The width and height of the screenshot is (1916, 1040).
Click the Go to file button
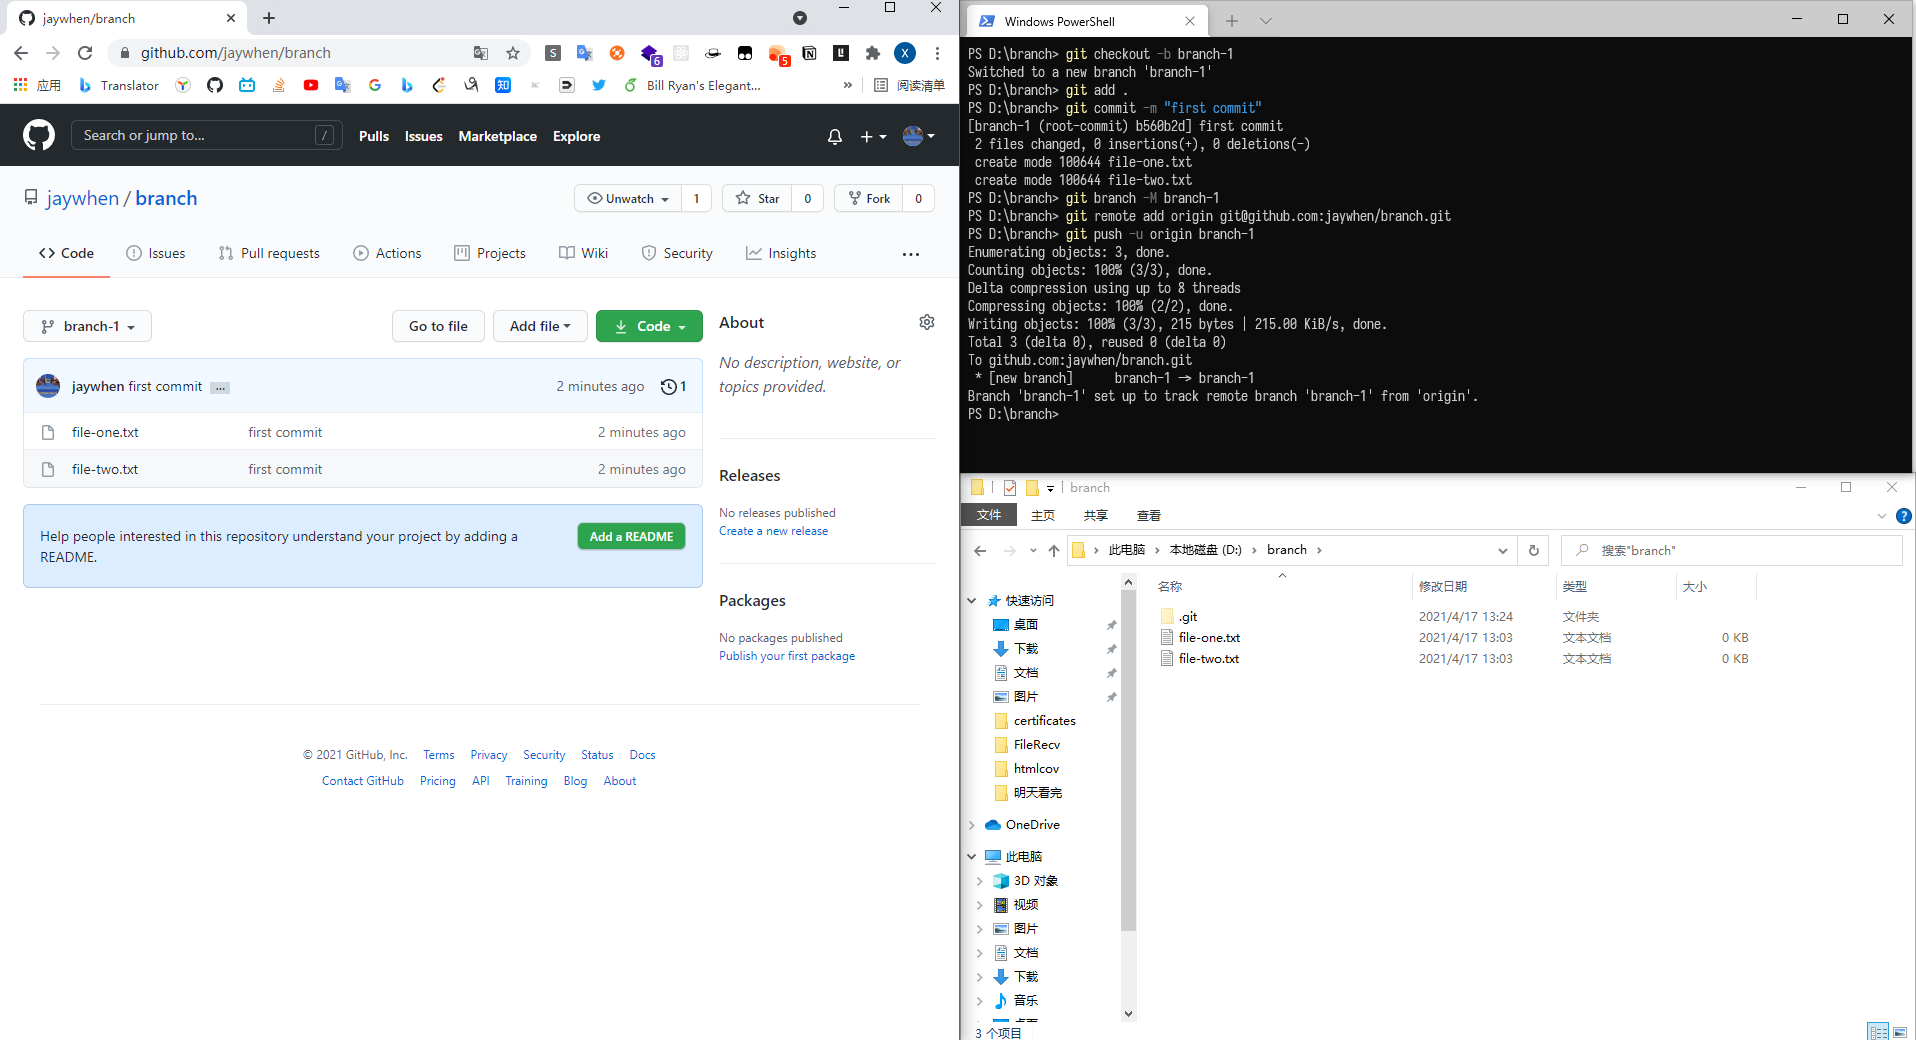tap(438, 326)
